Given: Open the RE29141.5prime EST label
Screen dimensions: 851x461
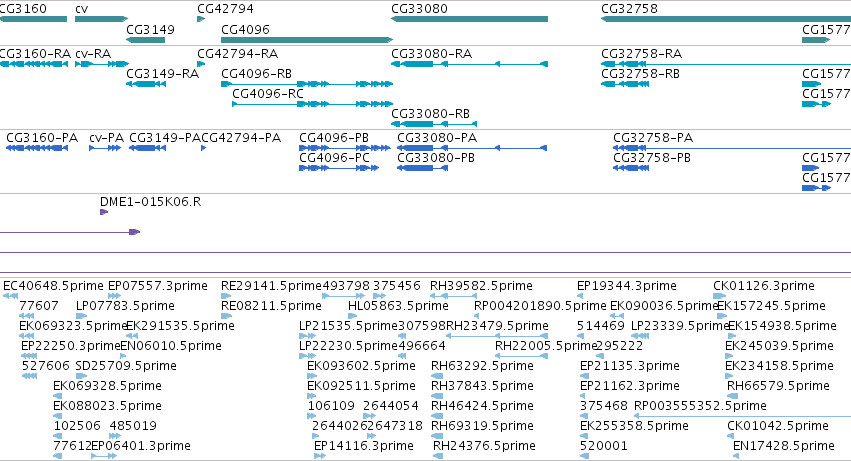Looking at the screenshot, I should pyautogui.click(x=271, y=286).
